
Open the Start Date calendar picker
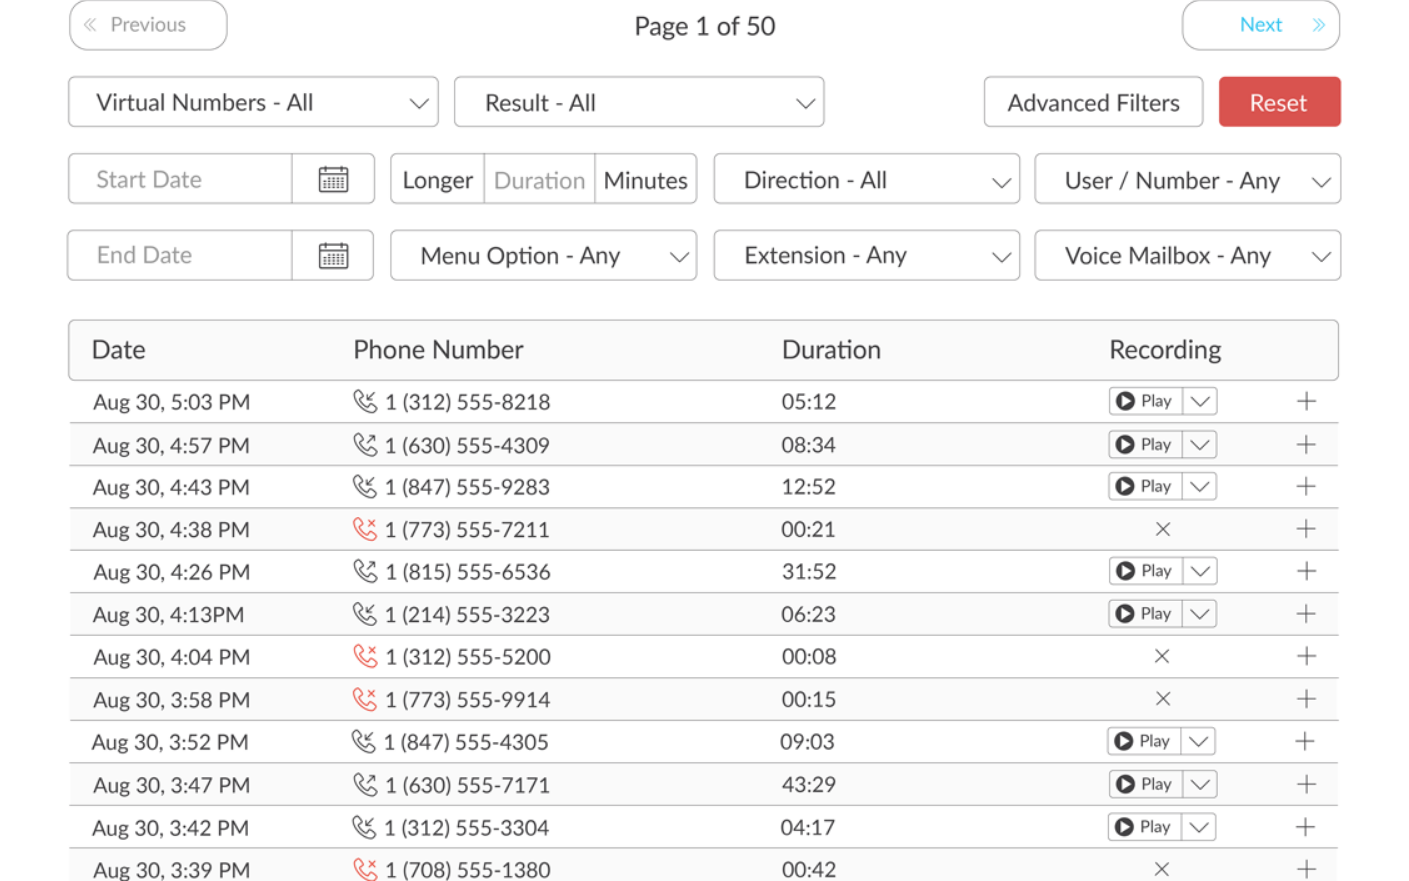coord(333,179)
